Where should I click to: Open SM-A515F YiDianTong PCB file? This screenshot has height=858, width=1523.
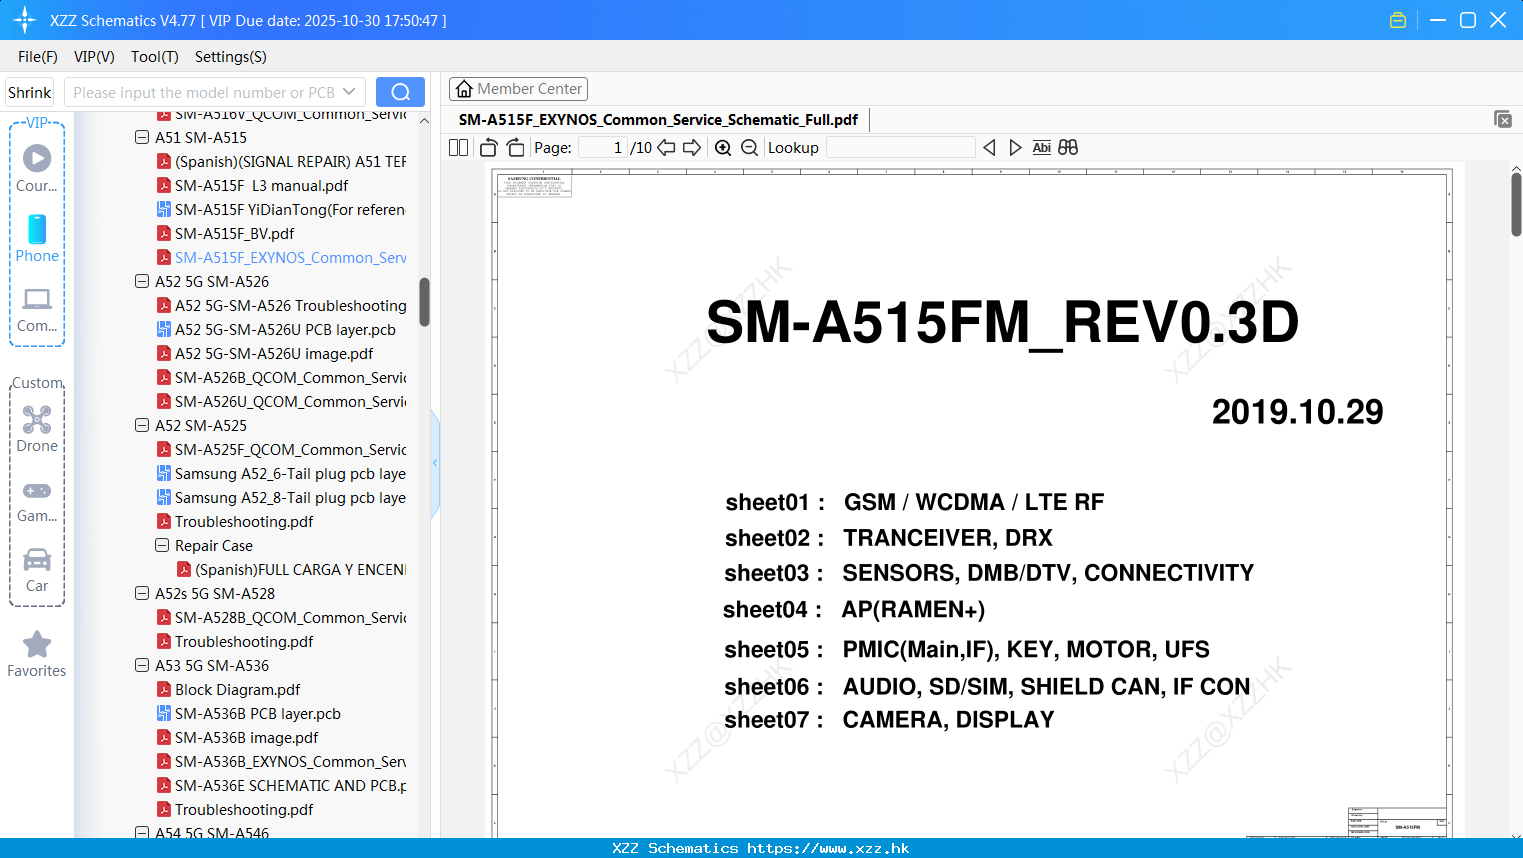(281, 210)
